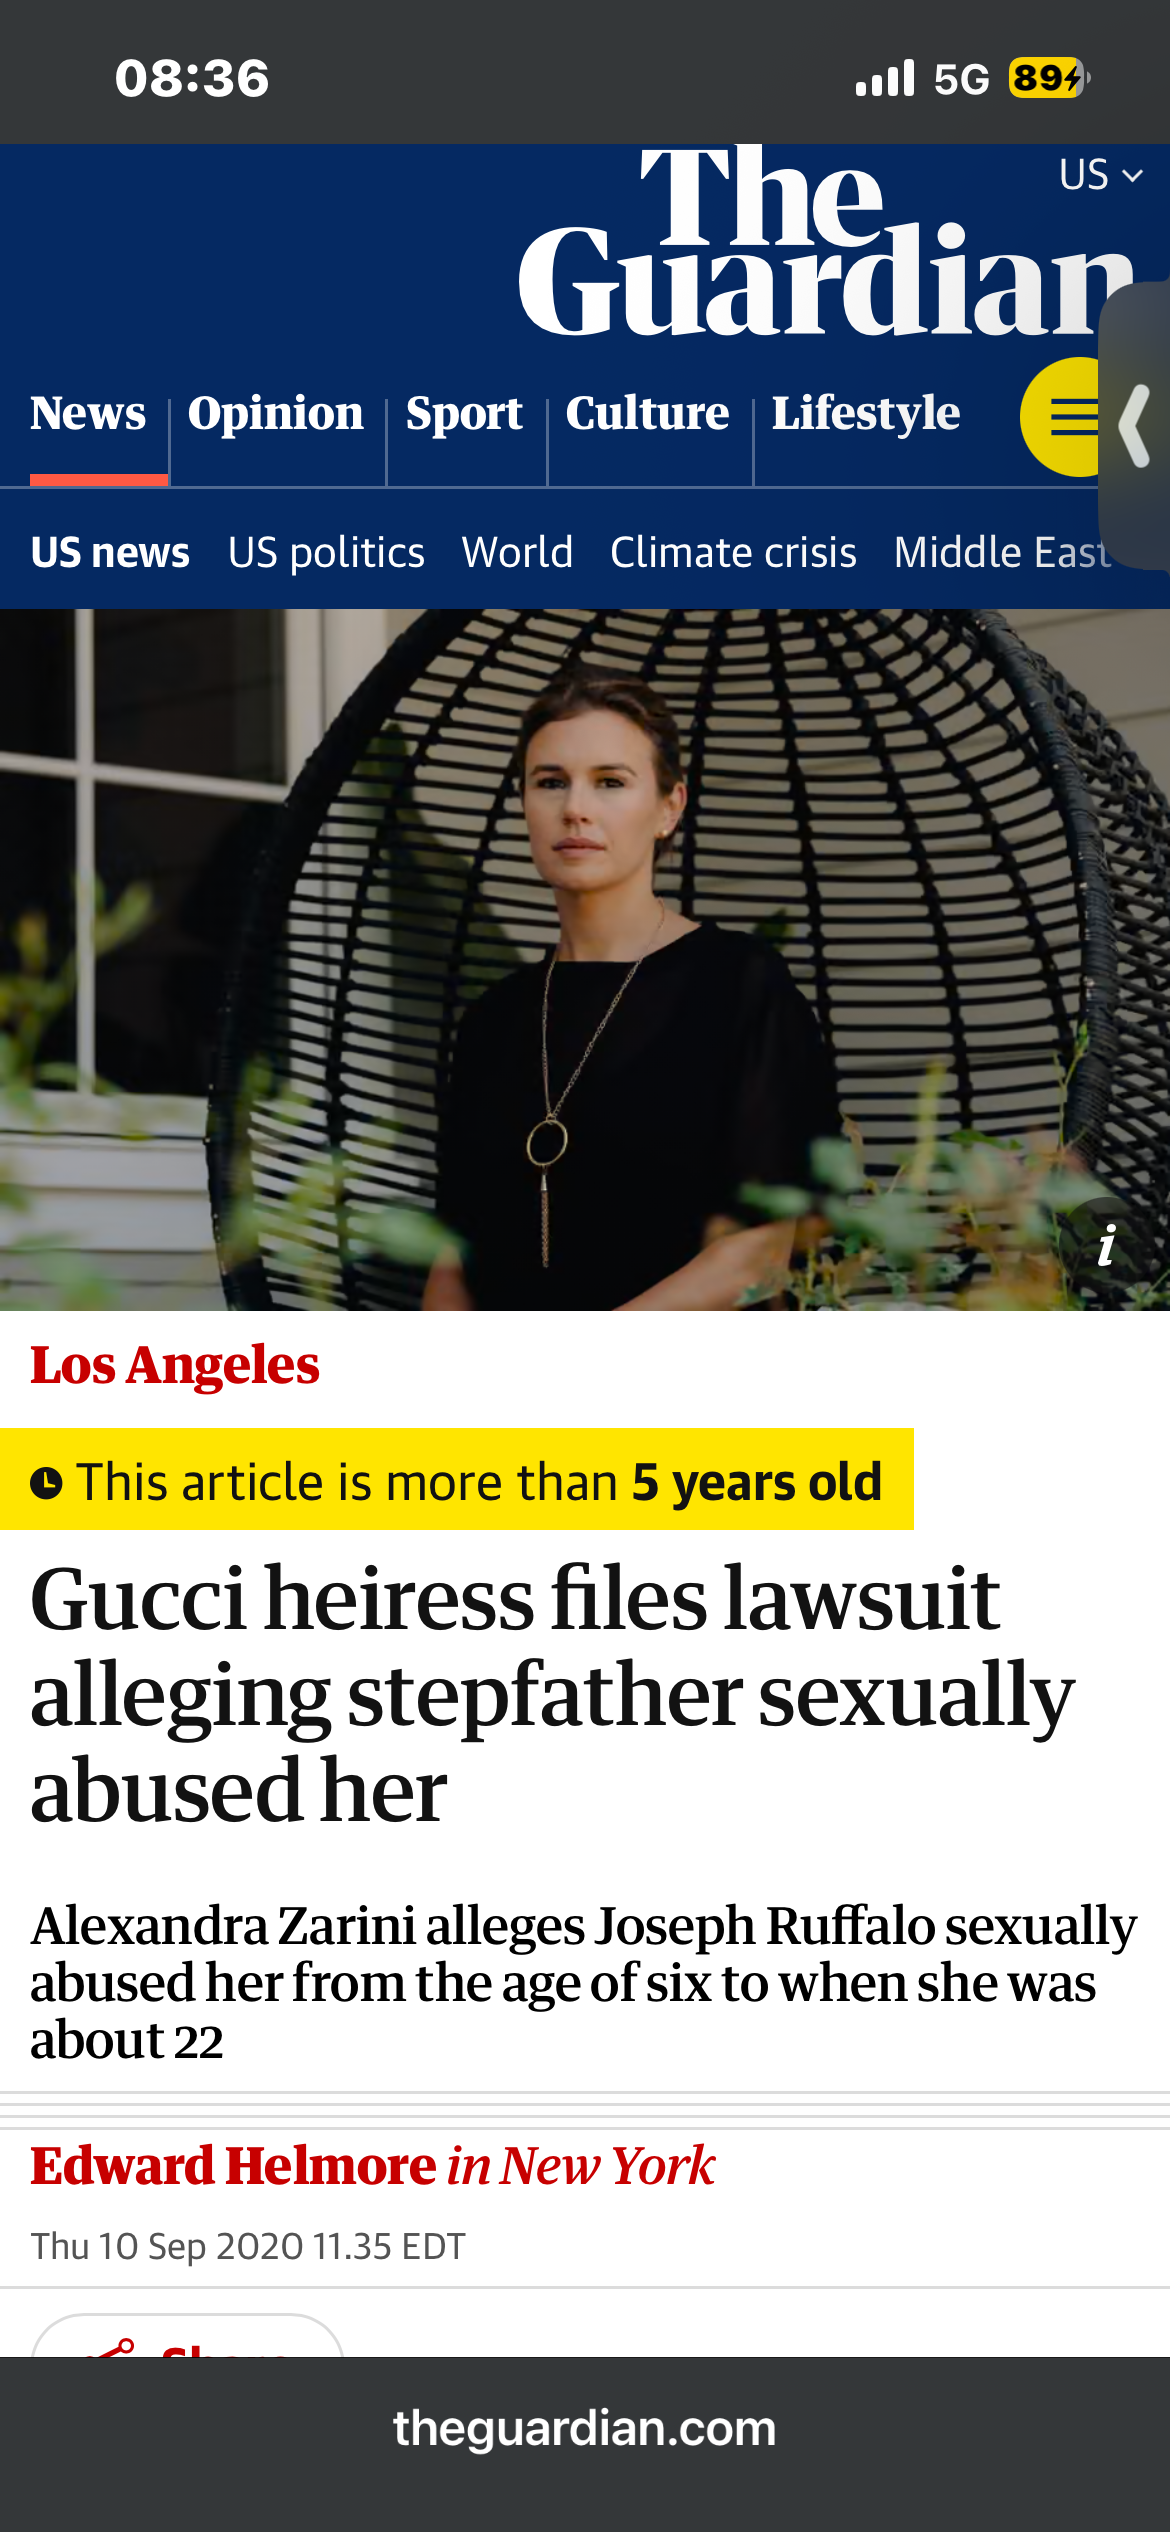Tap the side panel back chevron
The height and width of the screenshot is (2532, 1170).
[x=1135, y=427]
